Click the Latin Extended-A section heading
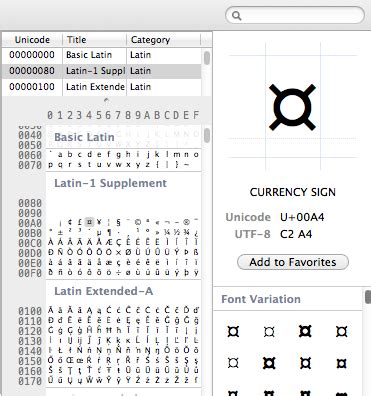The width and height of the screenshot is (371, 396). pyautogui.click(x=104, y=291)
